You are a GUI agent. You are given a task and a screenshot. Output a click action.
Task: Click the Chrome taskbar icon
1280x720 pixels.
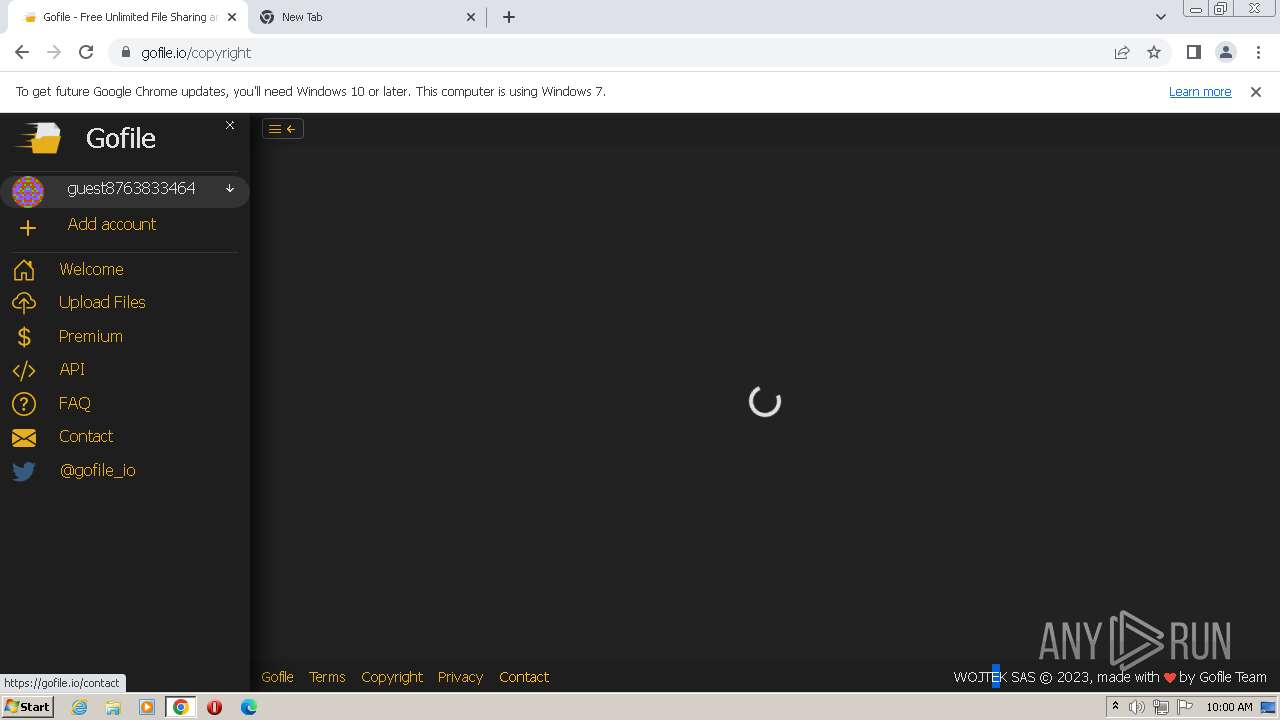pyautogui.click(x=181, y=707)
